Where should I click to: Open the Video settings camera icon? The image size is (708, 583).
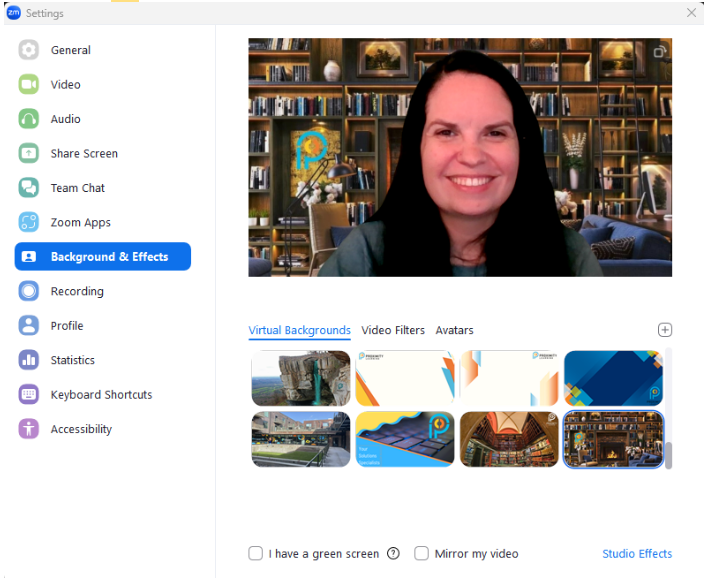[29, 85]
